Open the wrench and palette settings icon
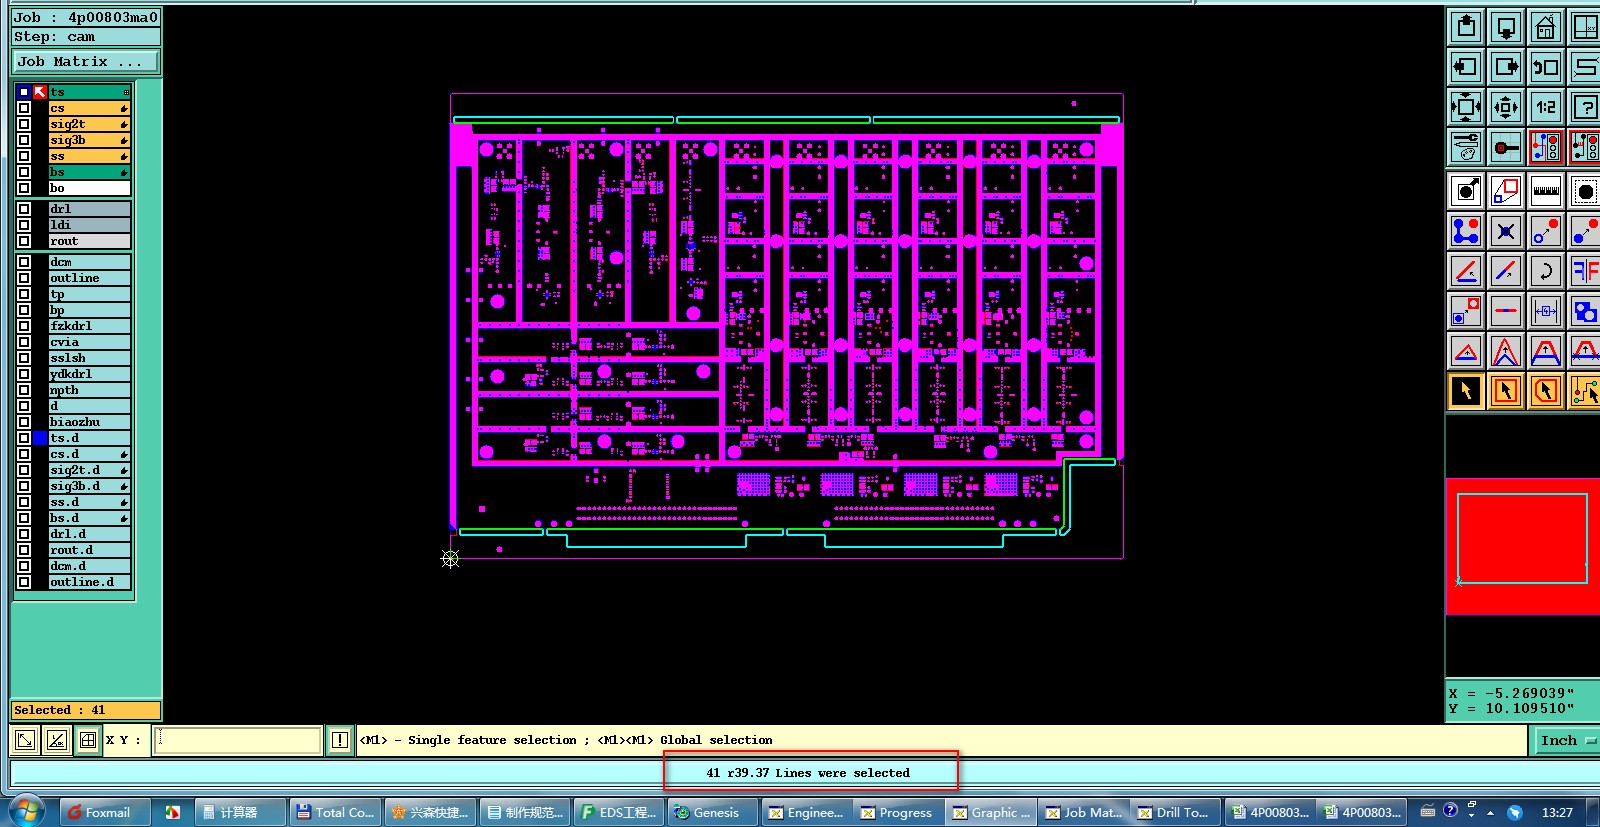Image resolution: width=1600 pixels, height=827 pixels. (x=1466, y=147)
